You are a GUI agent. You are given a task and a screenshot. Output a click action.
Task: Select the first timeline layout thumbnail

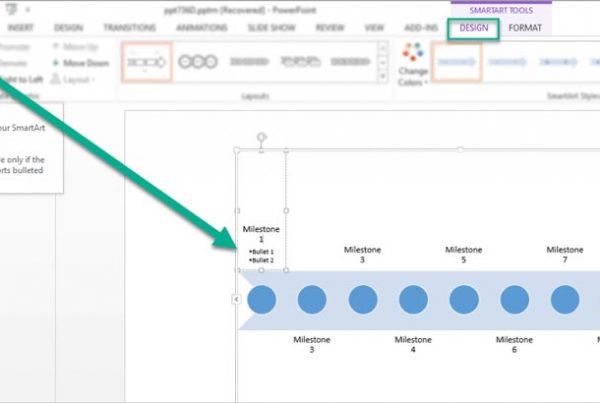click(x=148, y=62)
